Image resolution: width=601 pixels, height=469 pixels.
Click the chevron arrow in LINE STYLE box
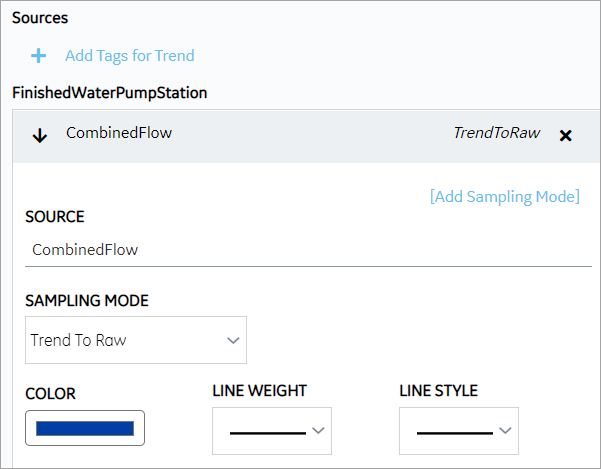tap(505, 431)
